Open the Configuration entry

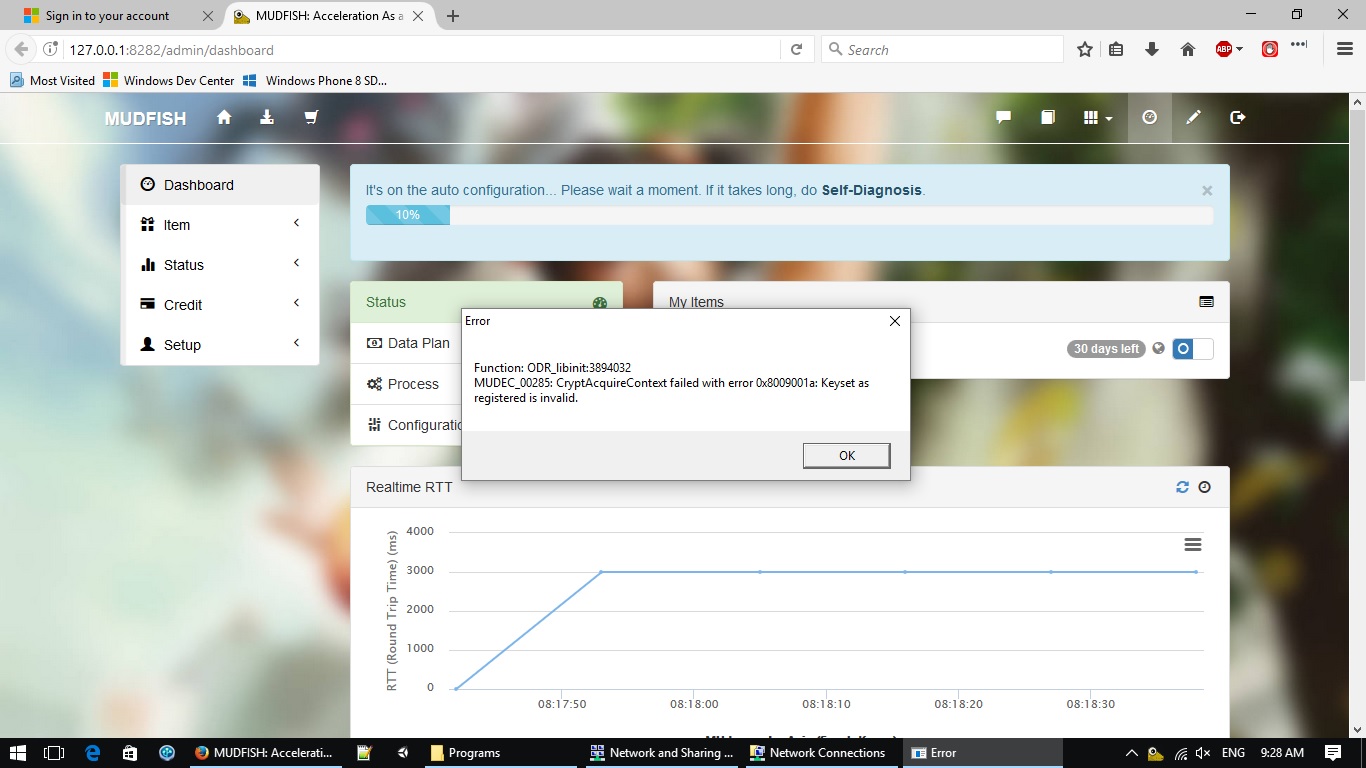pyautogui.click(x=415, y=425)
